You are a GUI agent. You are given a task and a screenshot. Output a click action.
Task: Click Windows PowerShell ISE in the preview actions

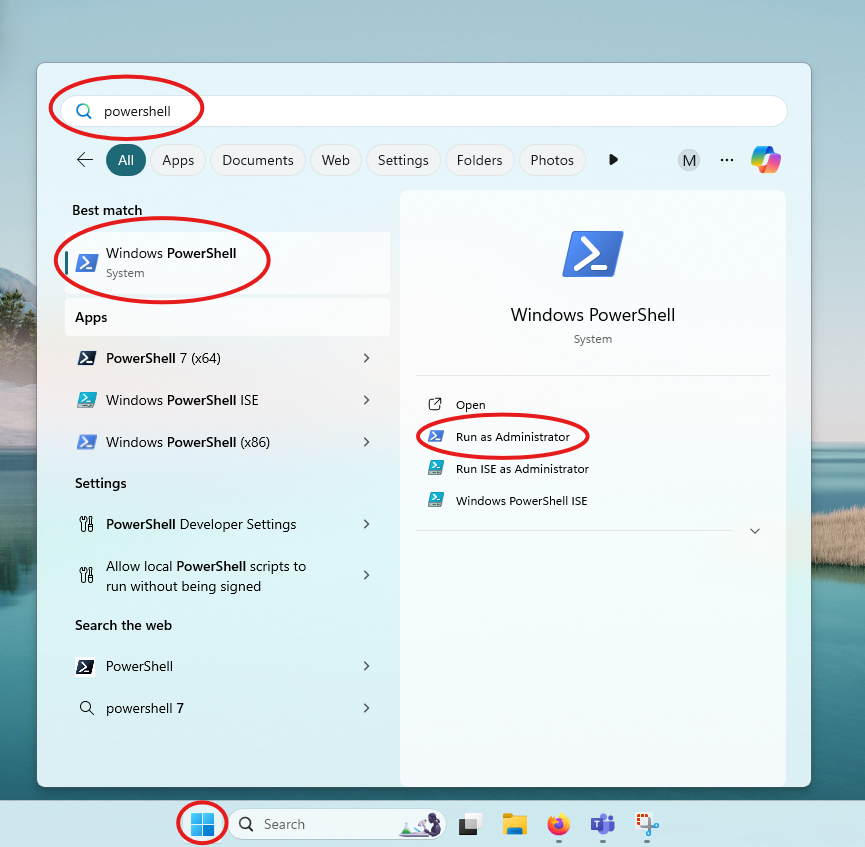(521, 501)
